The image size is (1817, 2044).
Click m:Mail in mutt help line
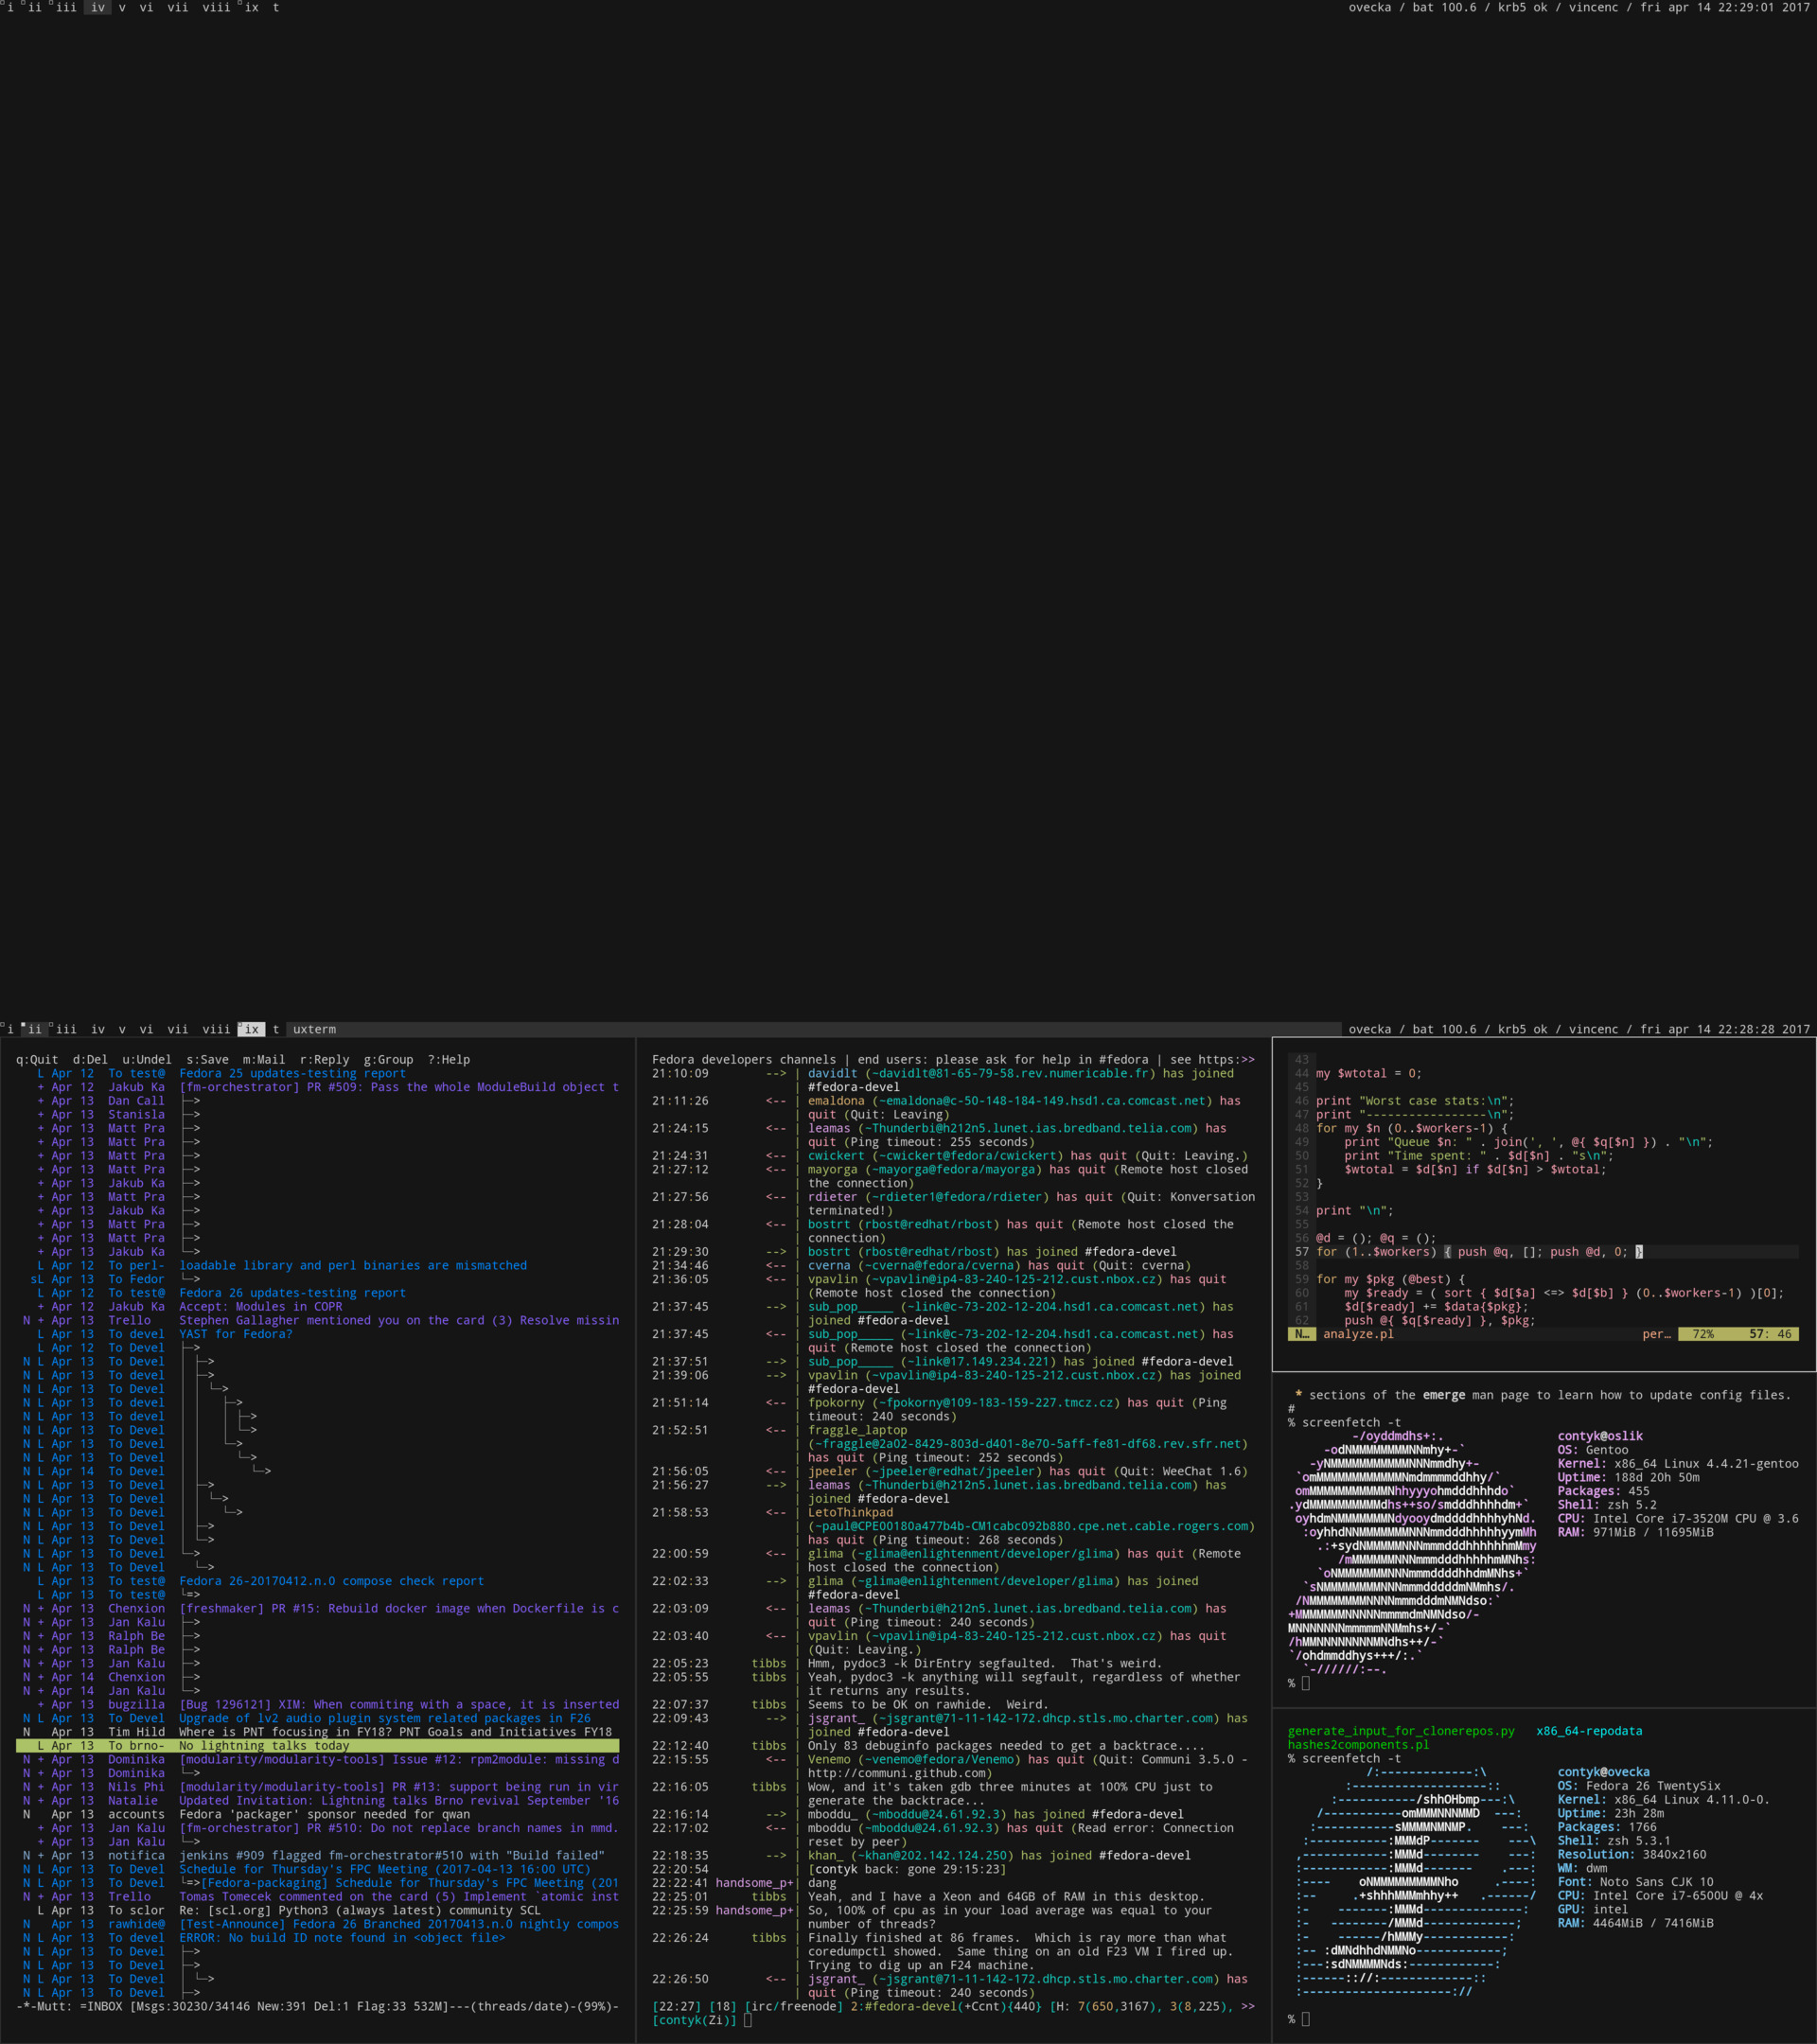pos(264,1060)
